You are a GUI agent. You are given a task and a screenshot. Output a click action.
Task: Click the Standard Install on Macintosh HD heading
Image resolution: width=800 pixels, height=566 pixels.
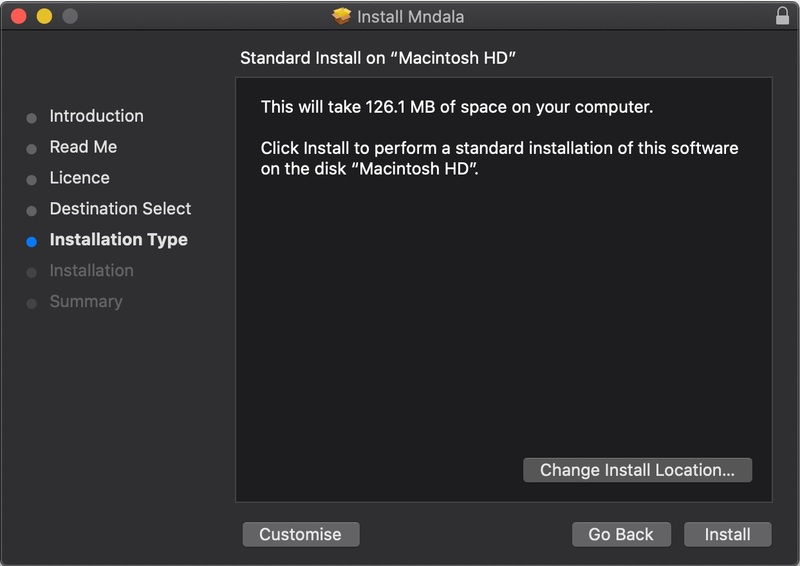(377, 58)
